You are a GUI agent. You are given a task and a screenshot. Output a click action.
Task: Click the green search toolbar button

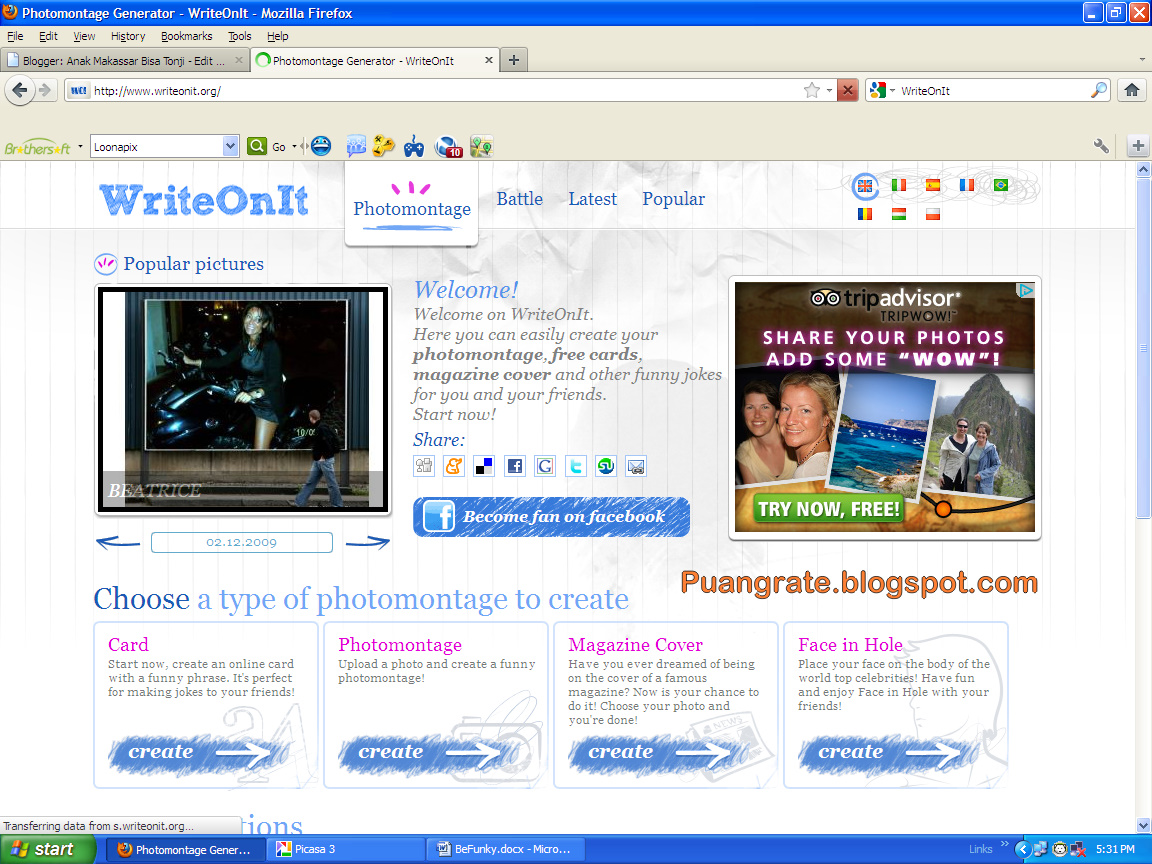tap(256, 146)
